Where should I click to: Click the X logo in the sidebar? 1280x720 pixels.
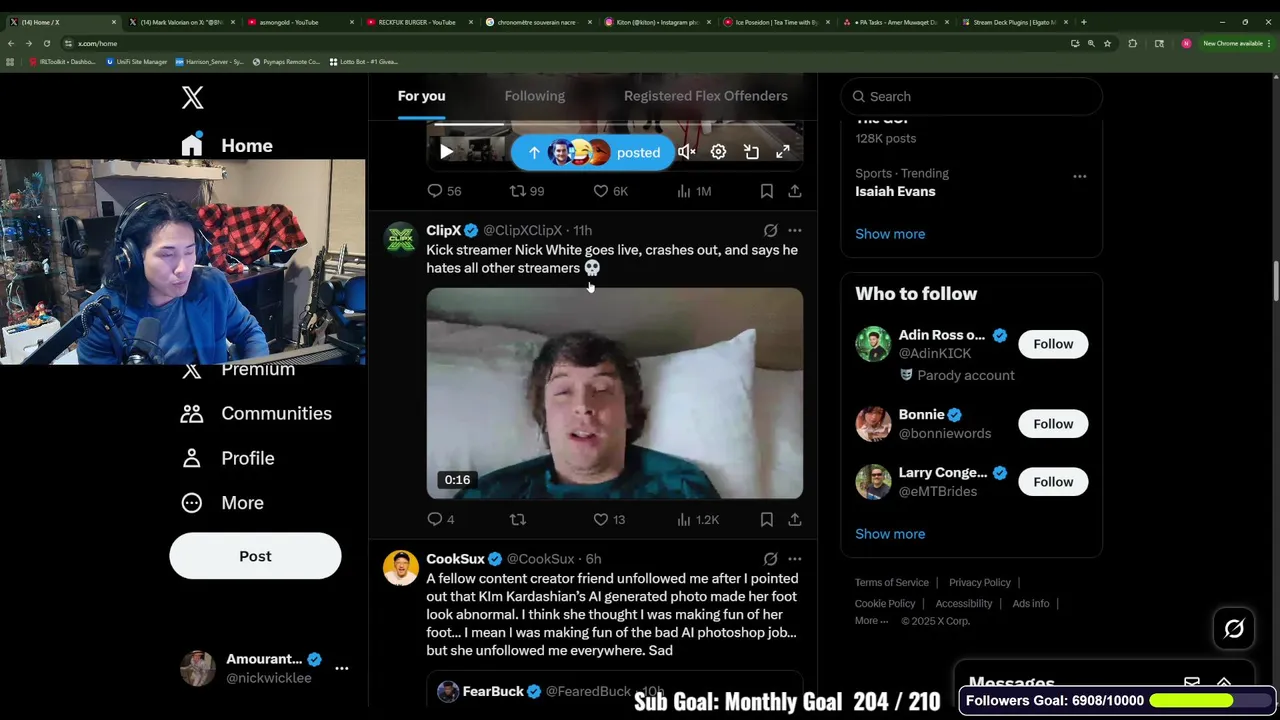[192, 97]
